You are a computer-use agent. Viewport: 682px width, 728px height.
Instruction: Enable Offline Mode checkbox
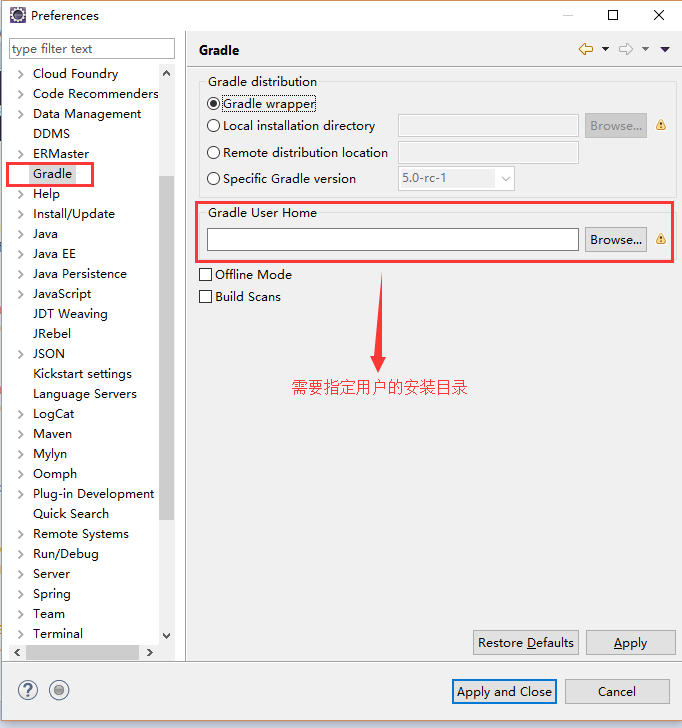[205, 274]
